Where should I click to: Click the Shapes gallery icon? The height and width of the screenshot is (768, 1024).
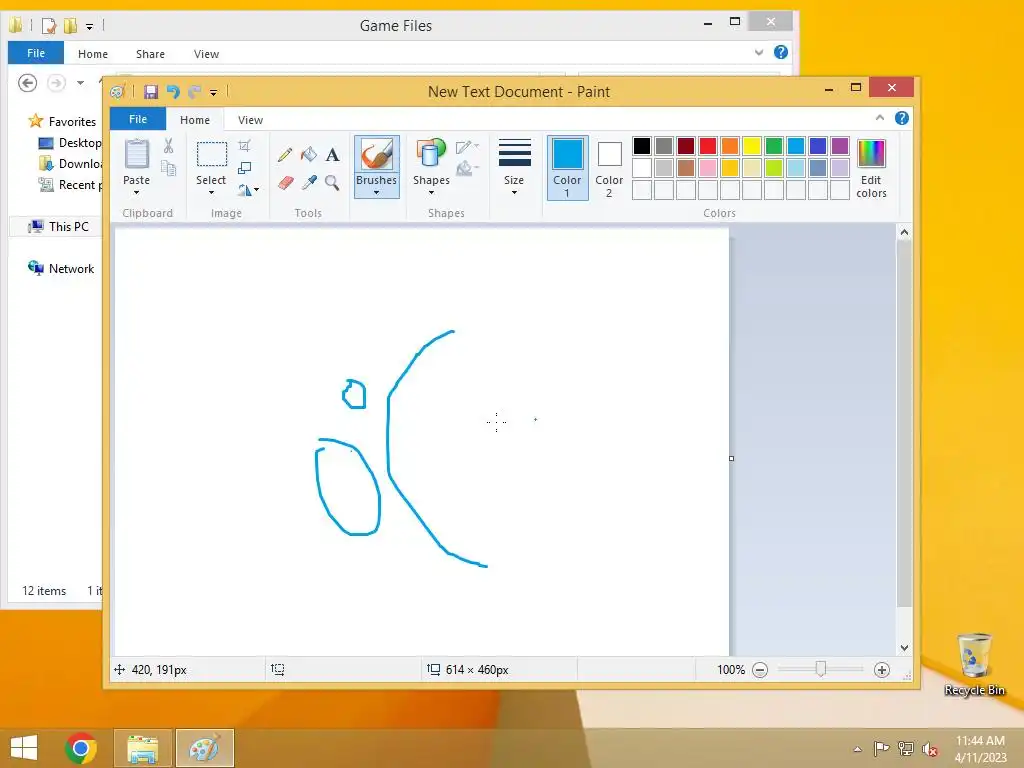coord(431,155)
